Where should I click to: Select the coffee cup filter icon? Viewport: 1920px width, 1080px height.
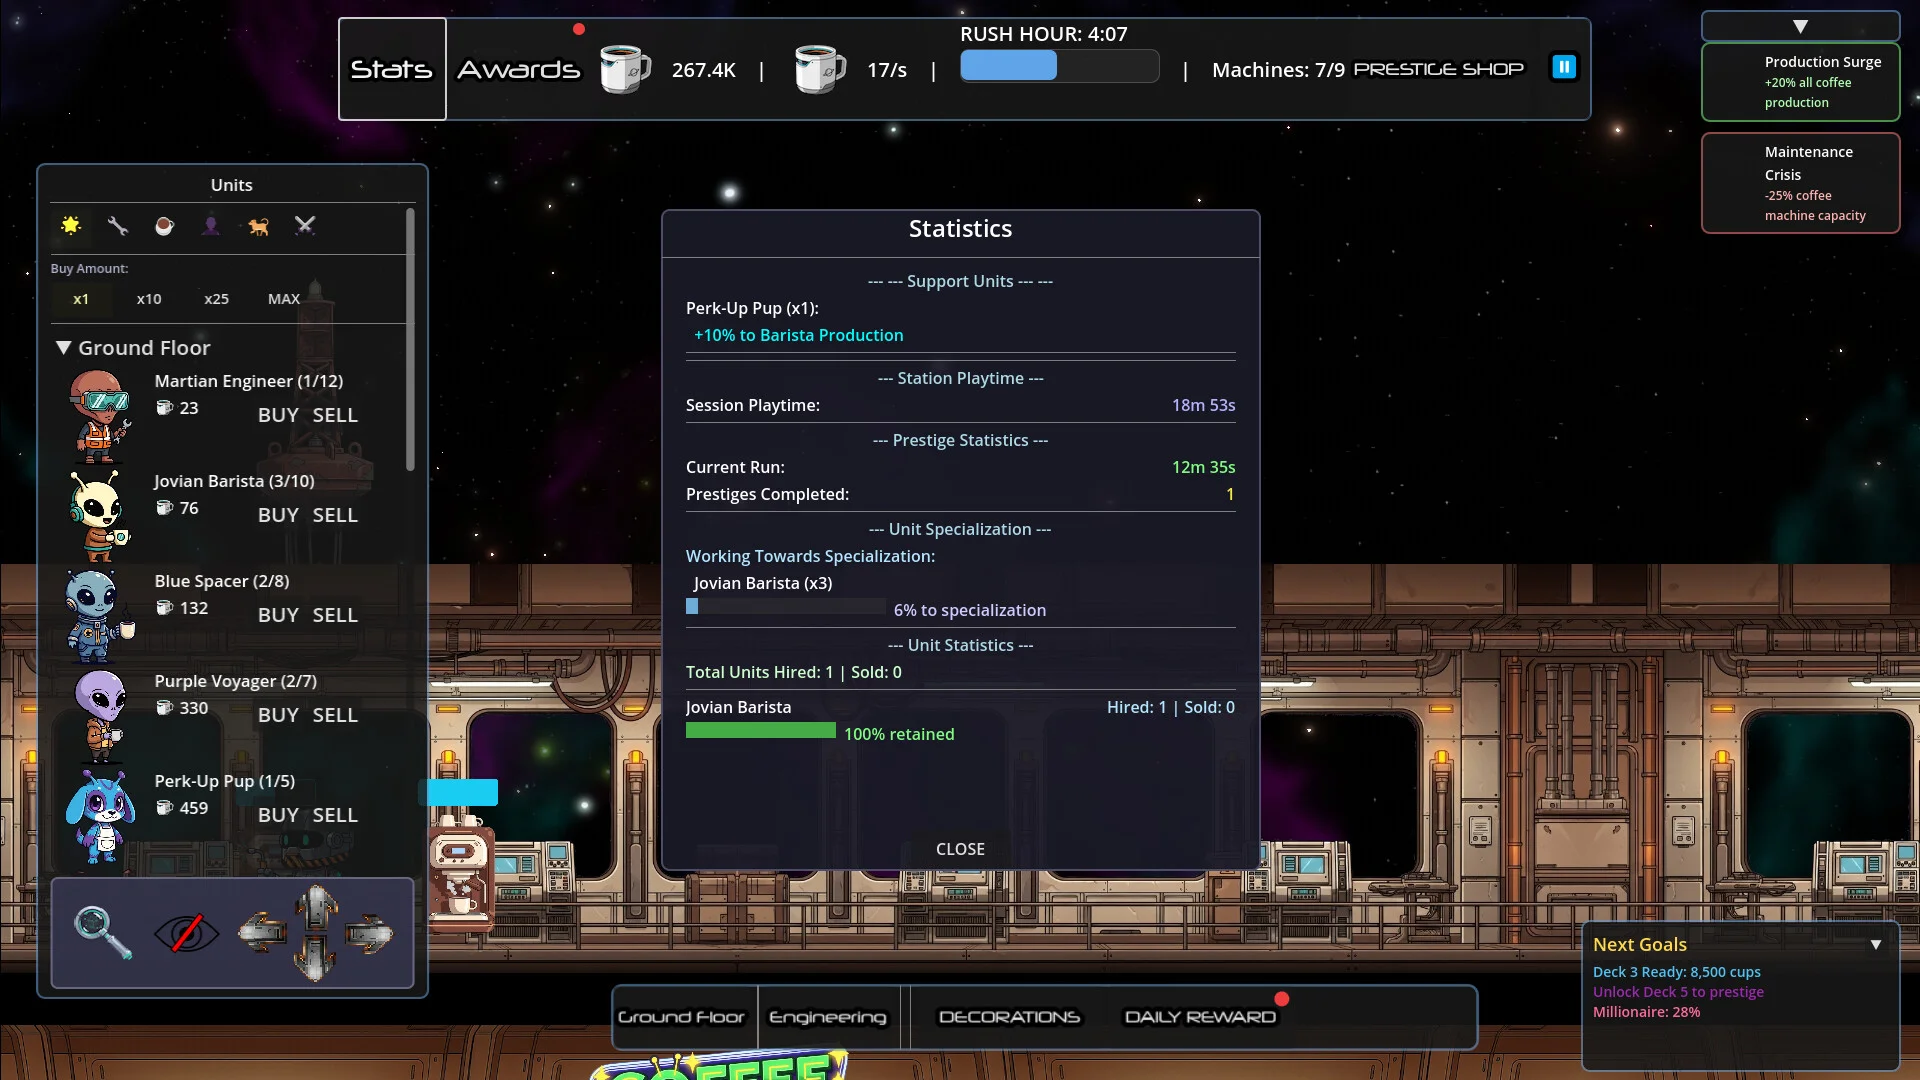point(164,226)
